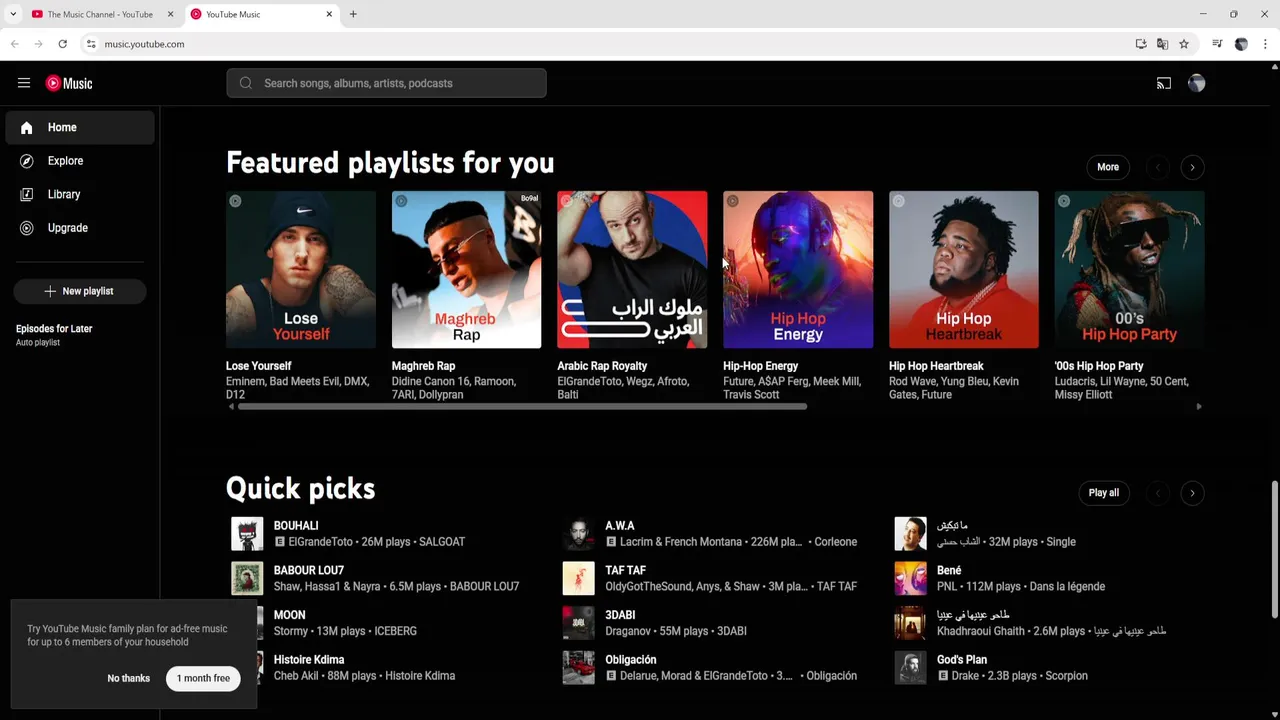Click the horizontal playlist carousel scrollbar
Screen dimensions: 1280x720
[522, 407]
